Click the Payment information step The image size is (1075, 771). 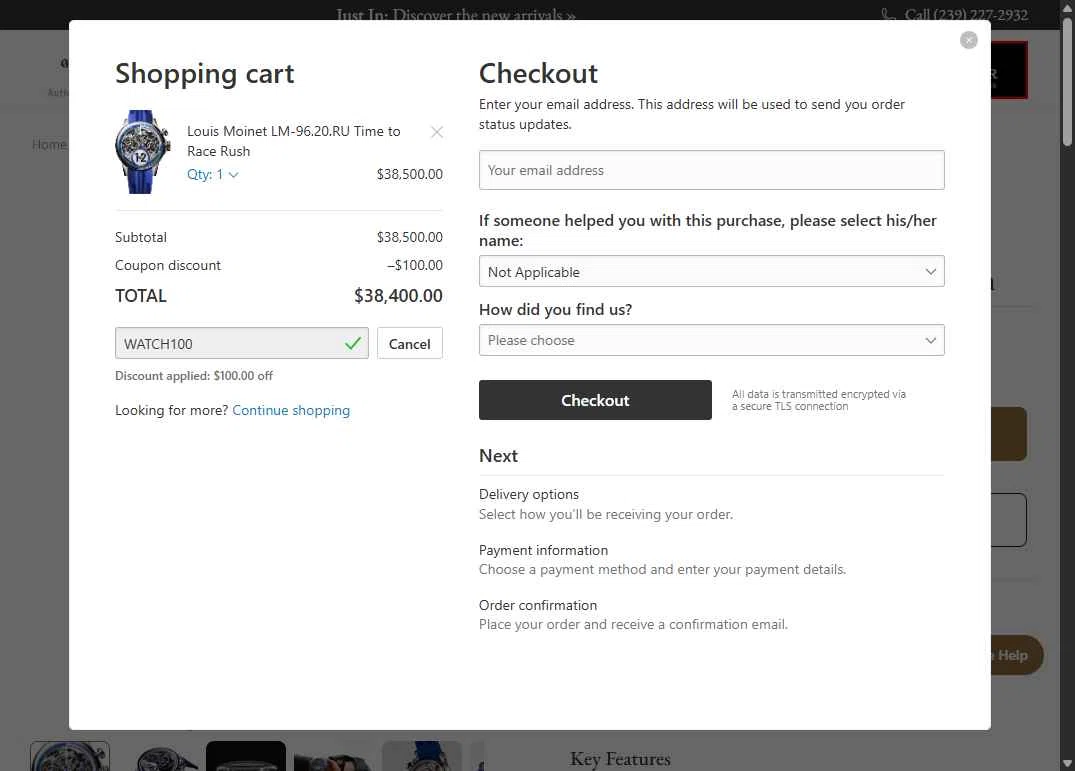543,550
